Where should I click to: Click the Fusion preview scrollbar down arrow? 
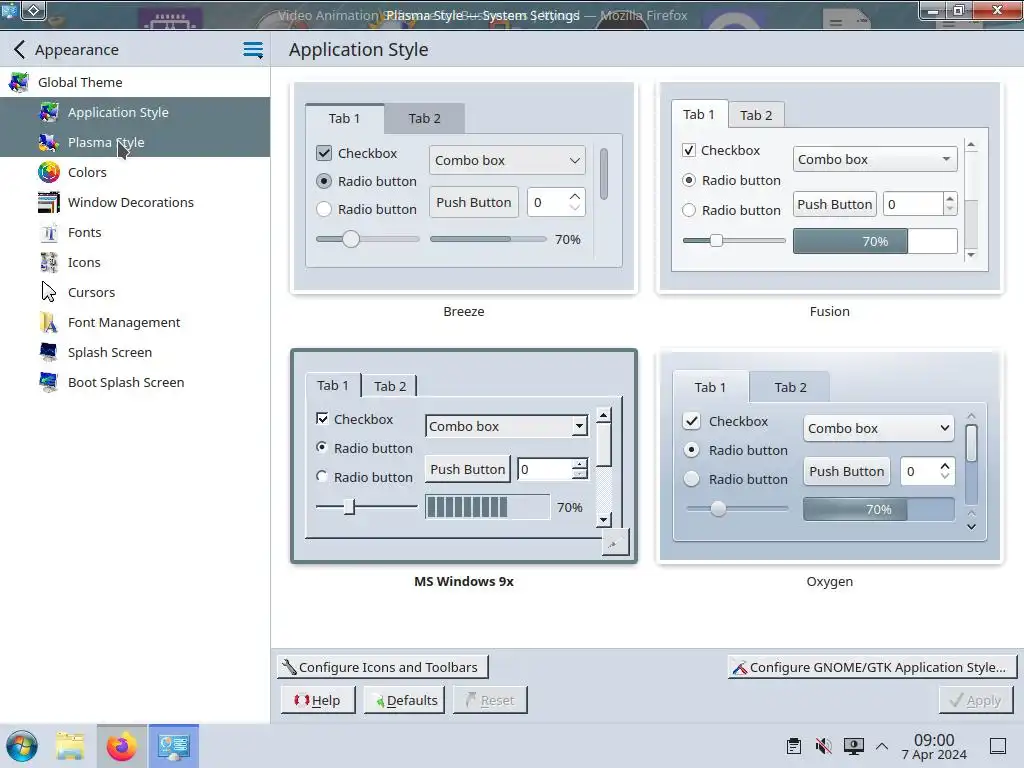tap(971, 255)
